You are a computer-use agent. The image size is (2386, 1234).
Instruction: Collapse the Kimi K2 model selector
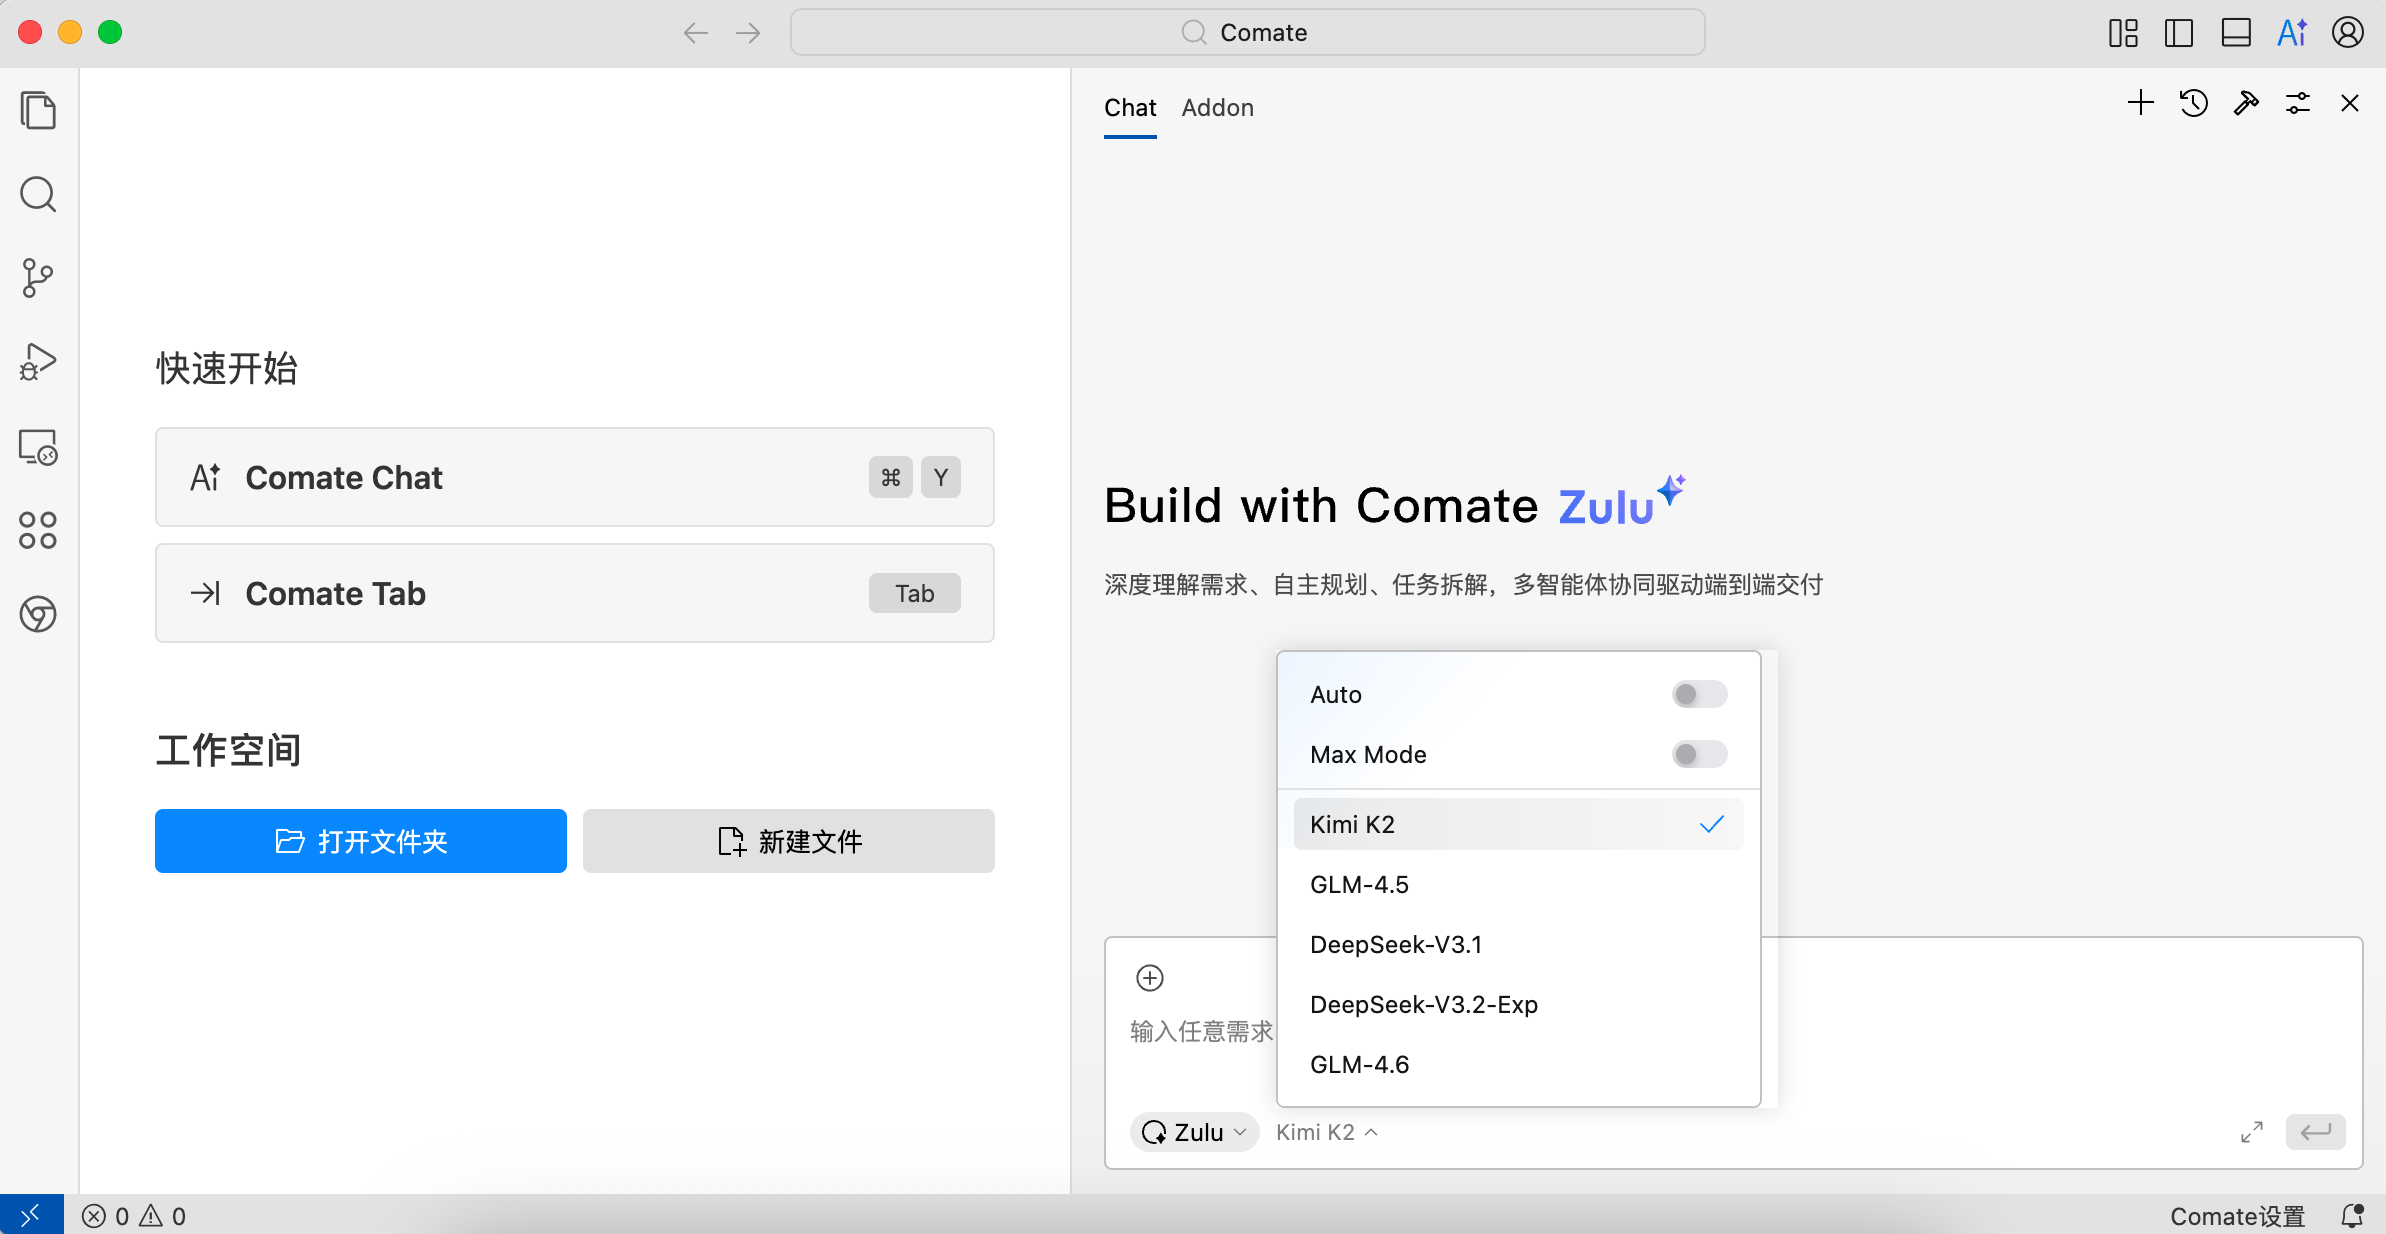point(1327,1132)
